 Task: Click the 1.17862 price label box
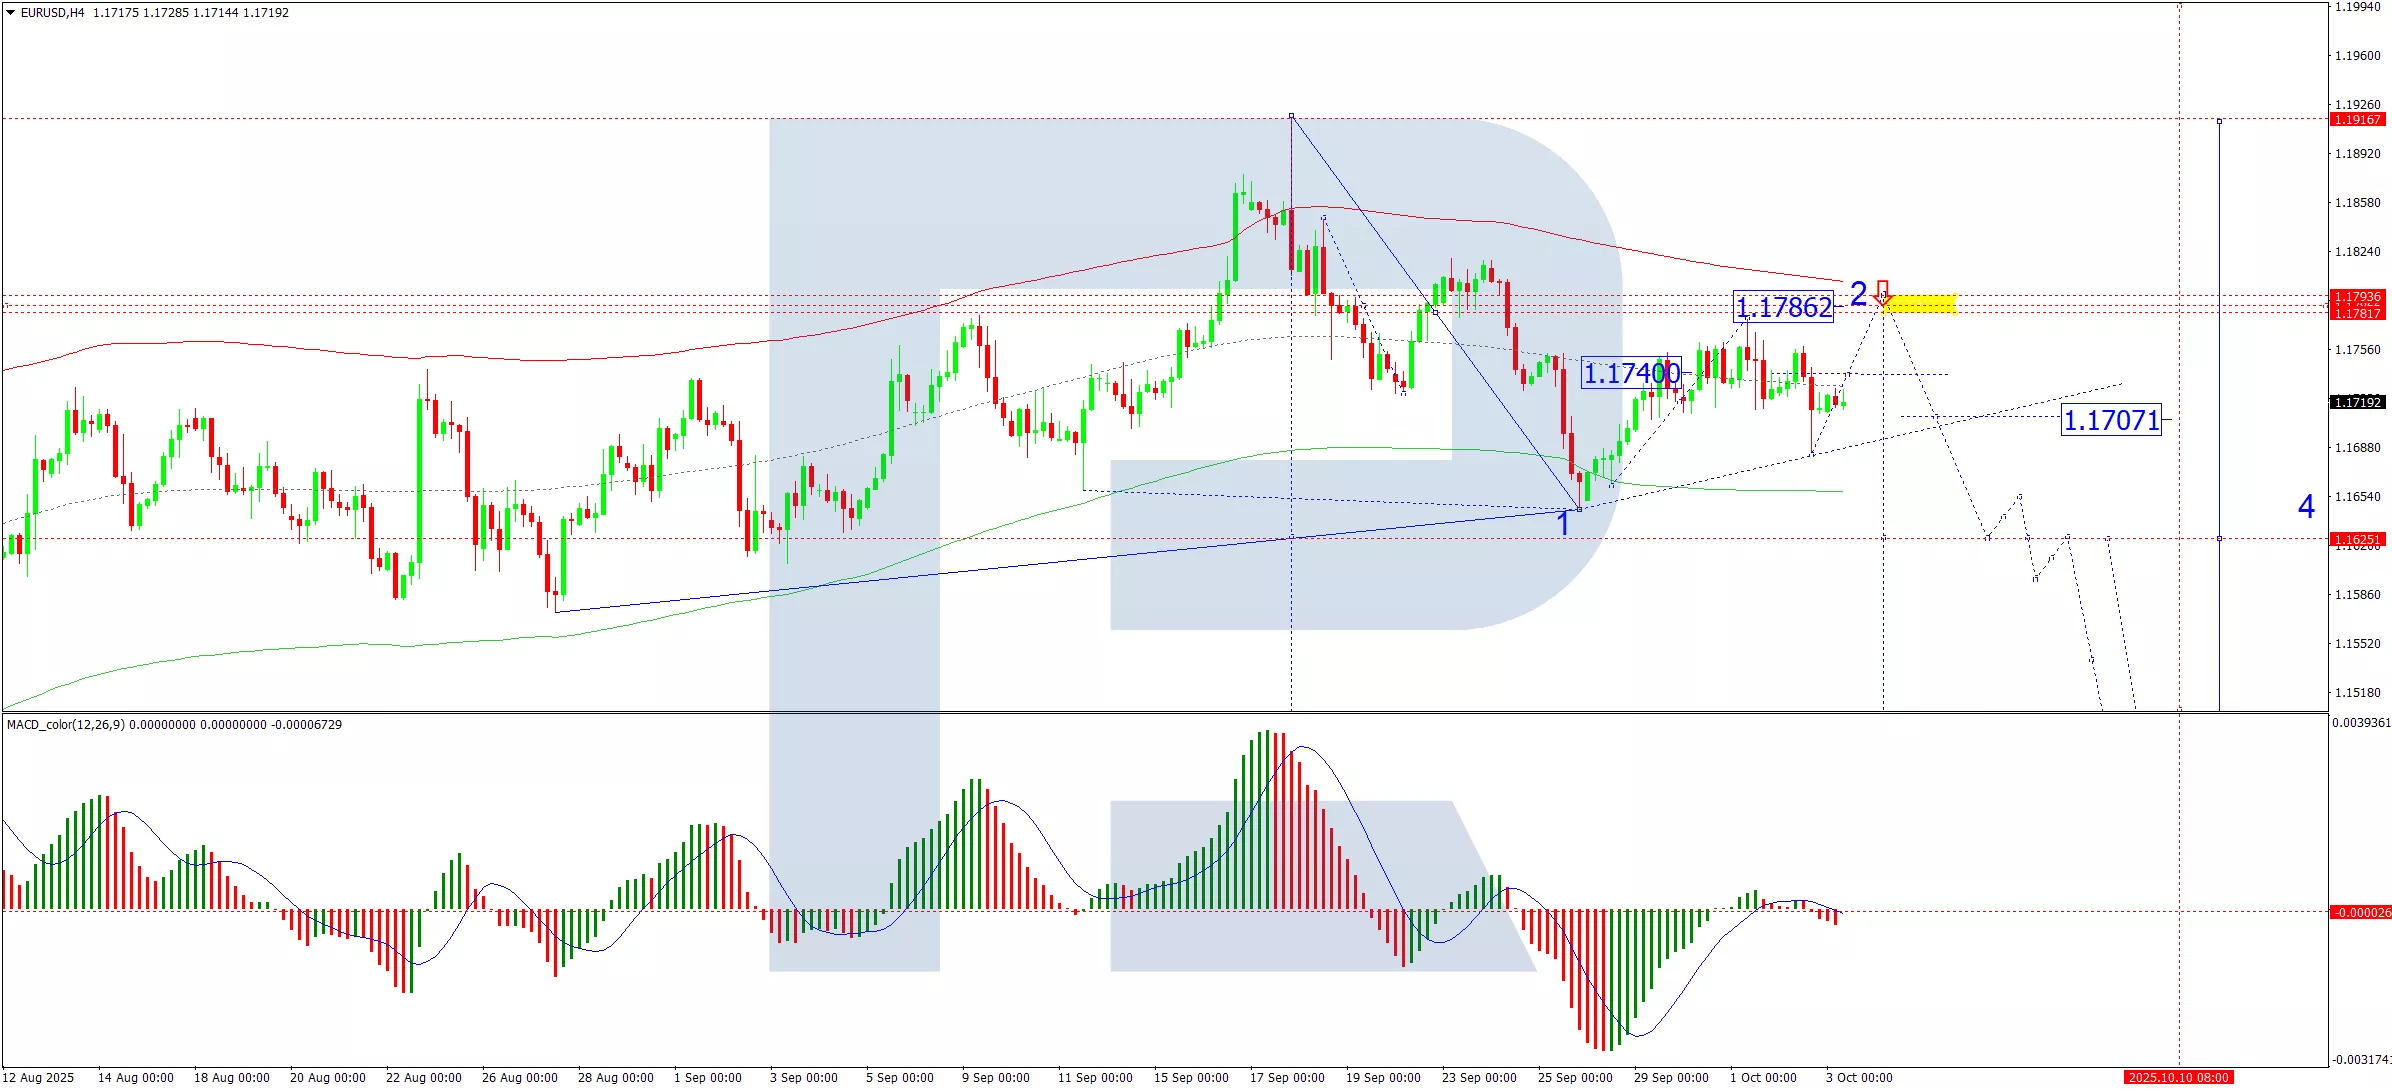coord(1783,307)
